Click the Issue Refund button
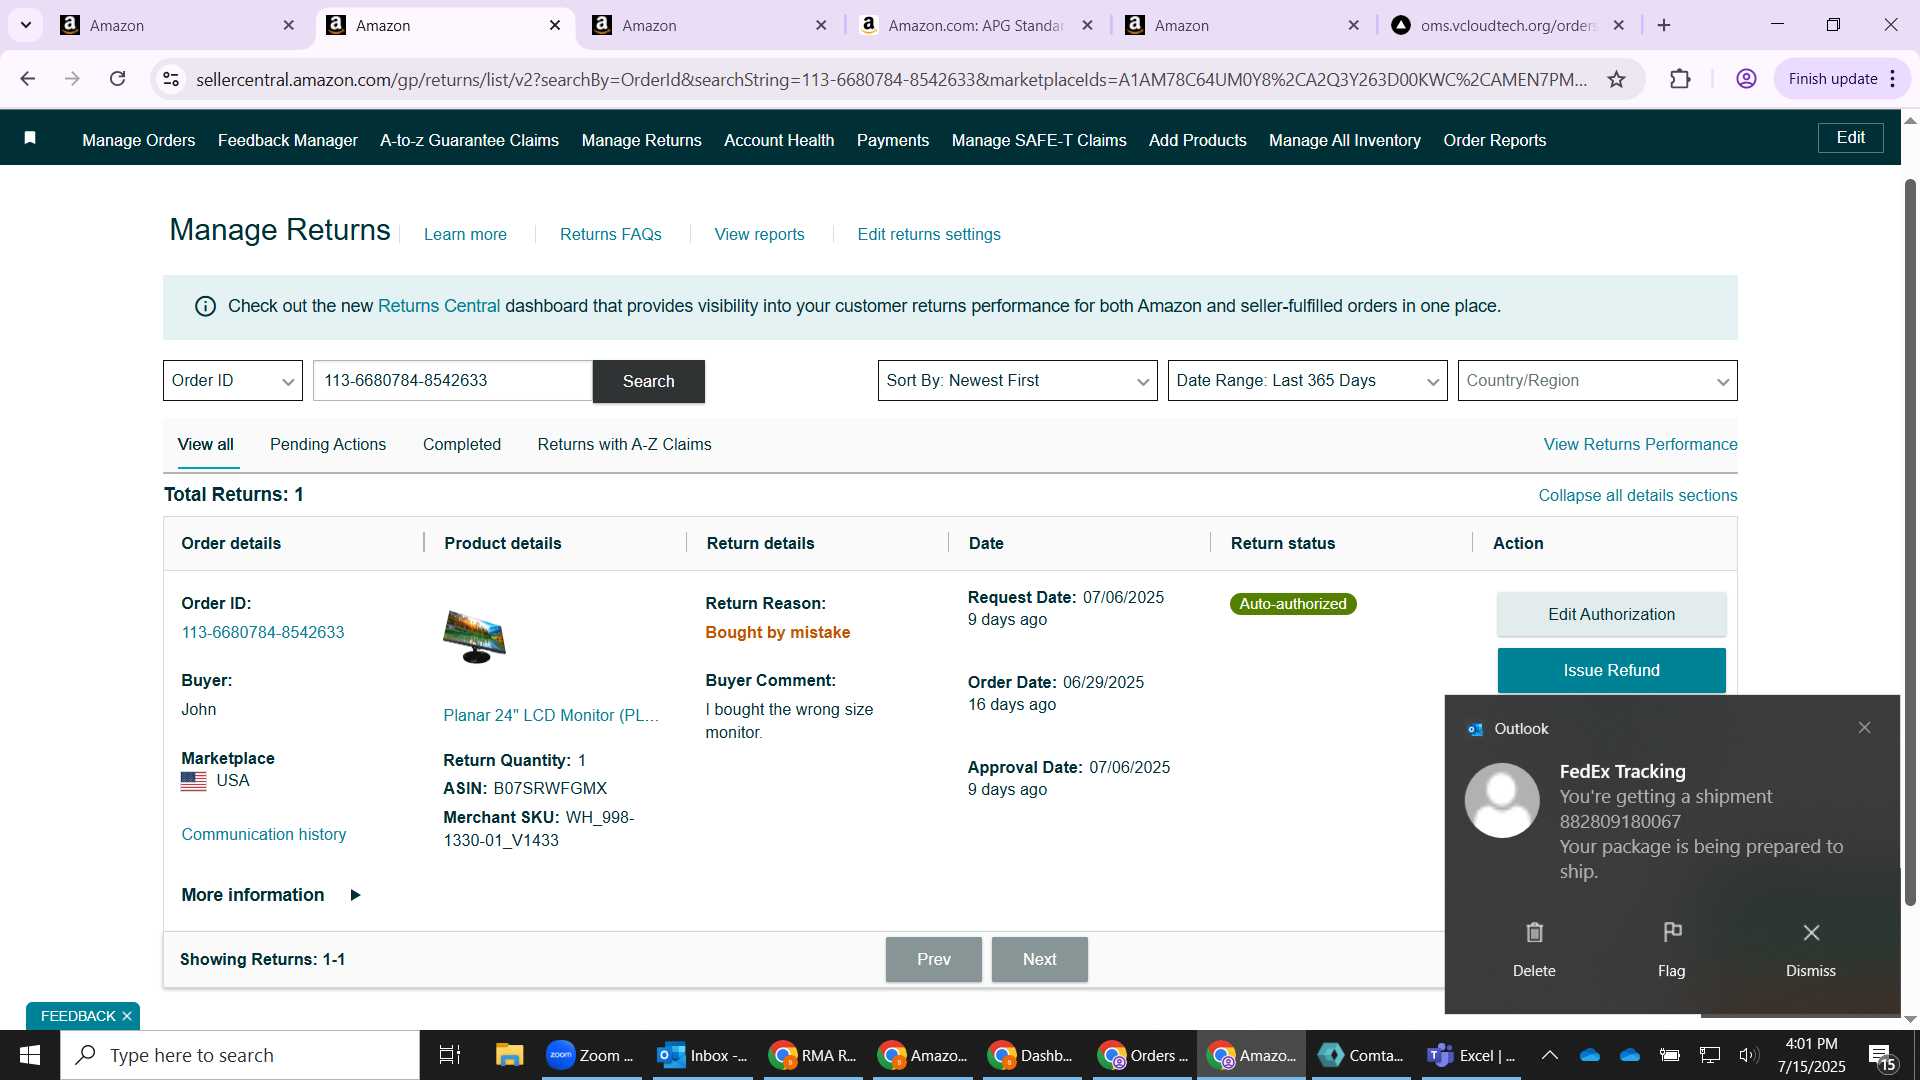This screenshot has height=1080, width=1920. click(x=1611, y=671)
